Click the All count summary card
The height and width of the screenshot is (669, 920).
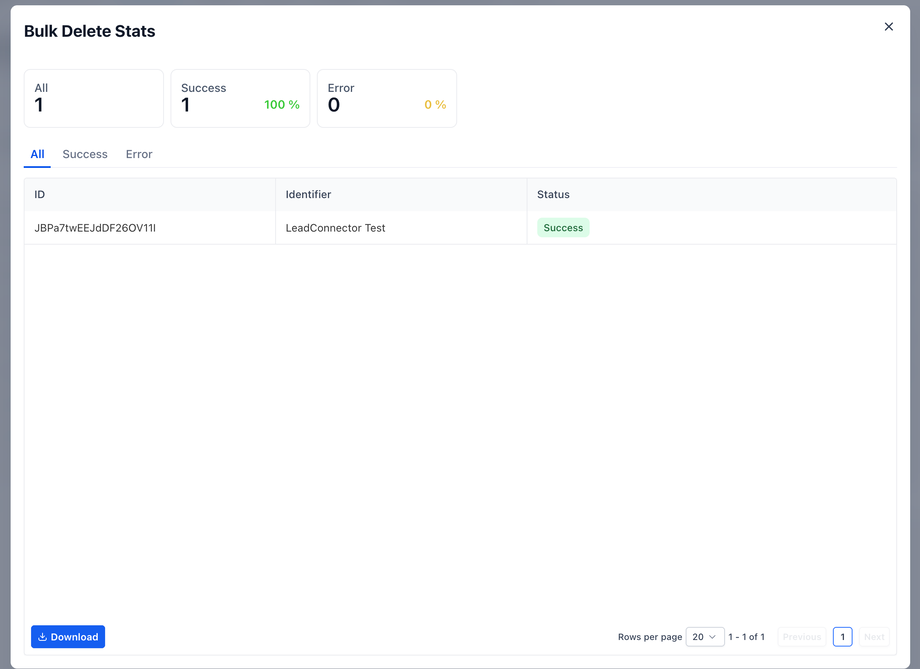94,98
